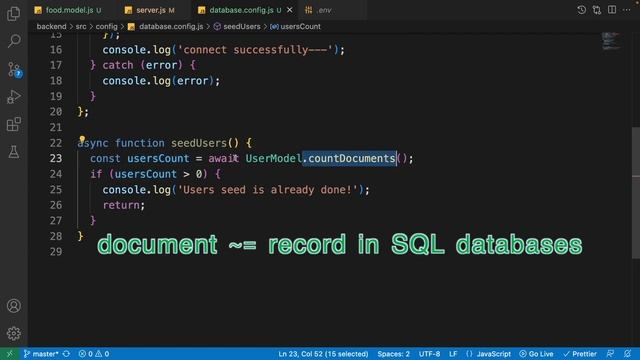Click the minimap preview
The height and width of the screenshot is (360, 640).
(611, 41)
